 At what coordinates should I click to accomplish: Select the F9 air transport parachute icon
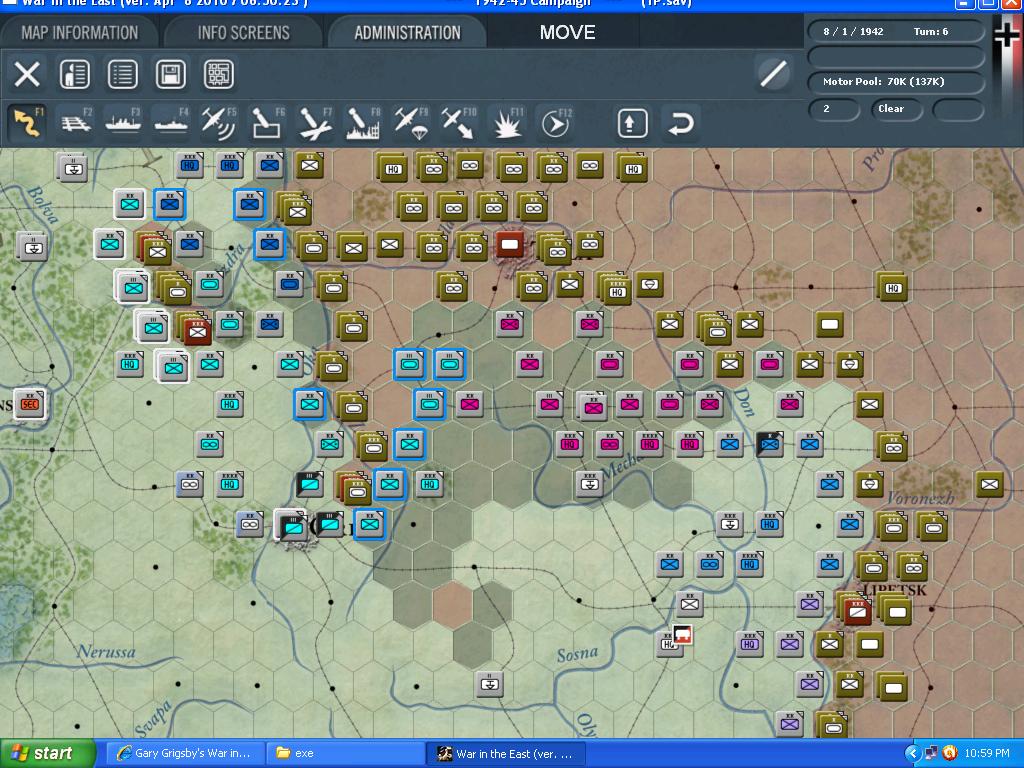pyautogui.click(x=411, y=123)
